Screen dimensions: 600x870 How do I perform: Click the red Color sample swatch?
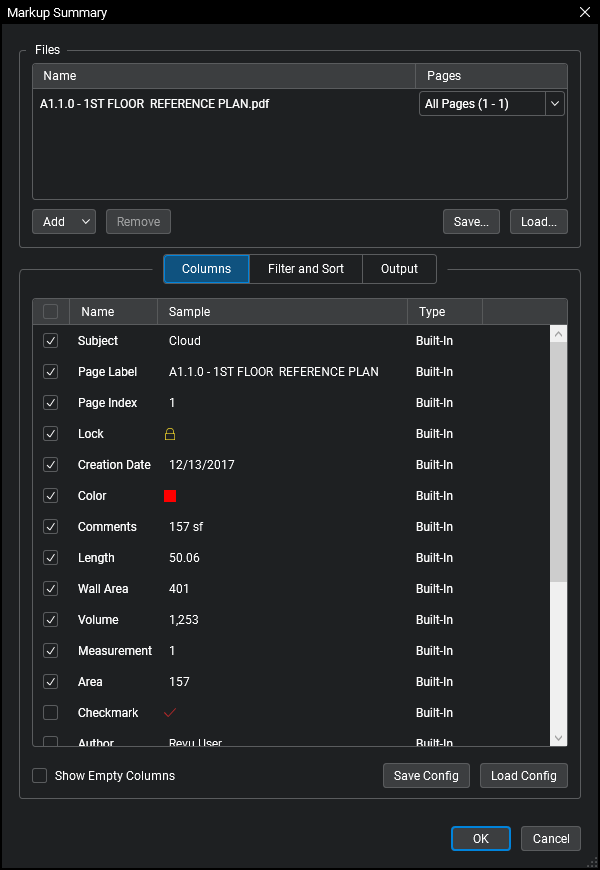(x=170, y=496)
